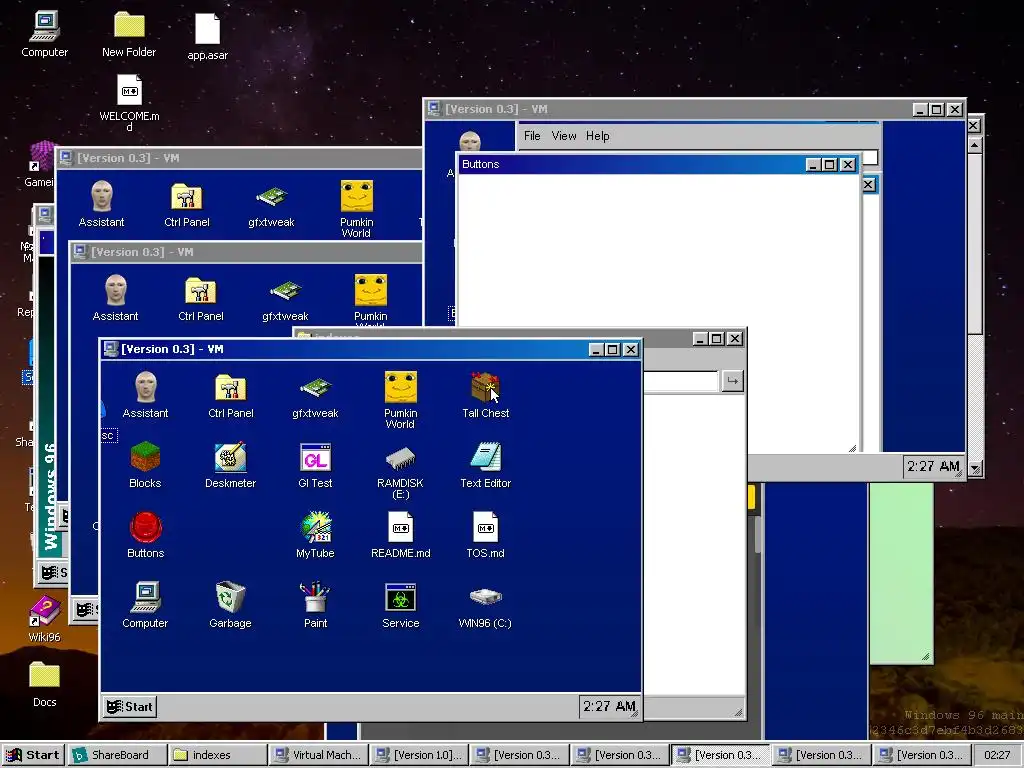
Task: Minimize the front [Version 0.3] VM window
Action: point(595,349)
